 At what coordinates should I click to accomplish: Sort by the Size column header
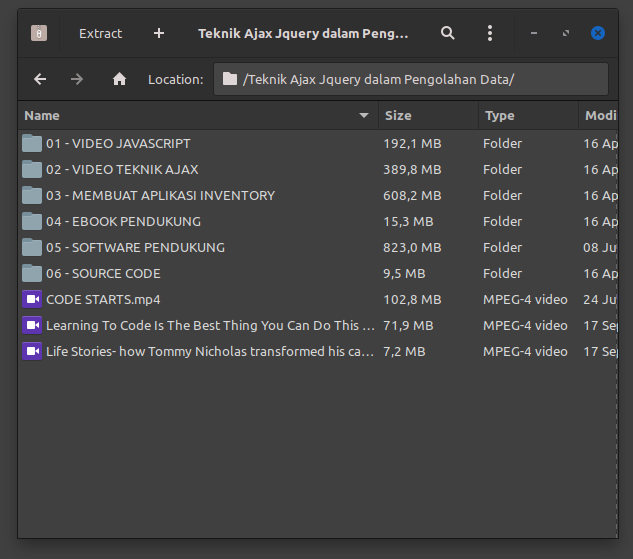point(428,116)
